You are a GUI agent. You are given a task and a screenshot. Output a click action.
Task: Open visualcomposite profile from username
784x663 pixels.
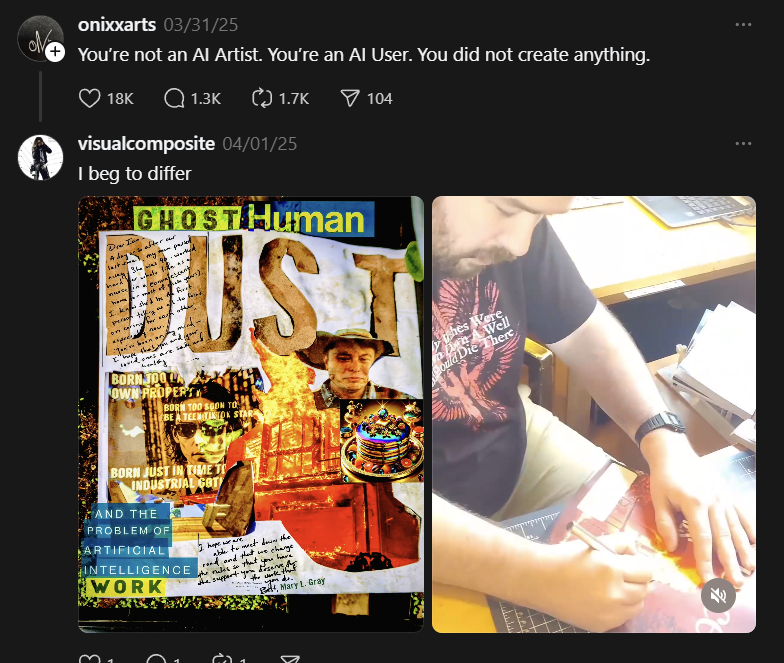pos(146,144)
